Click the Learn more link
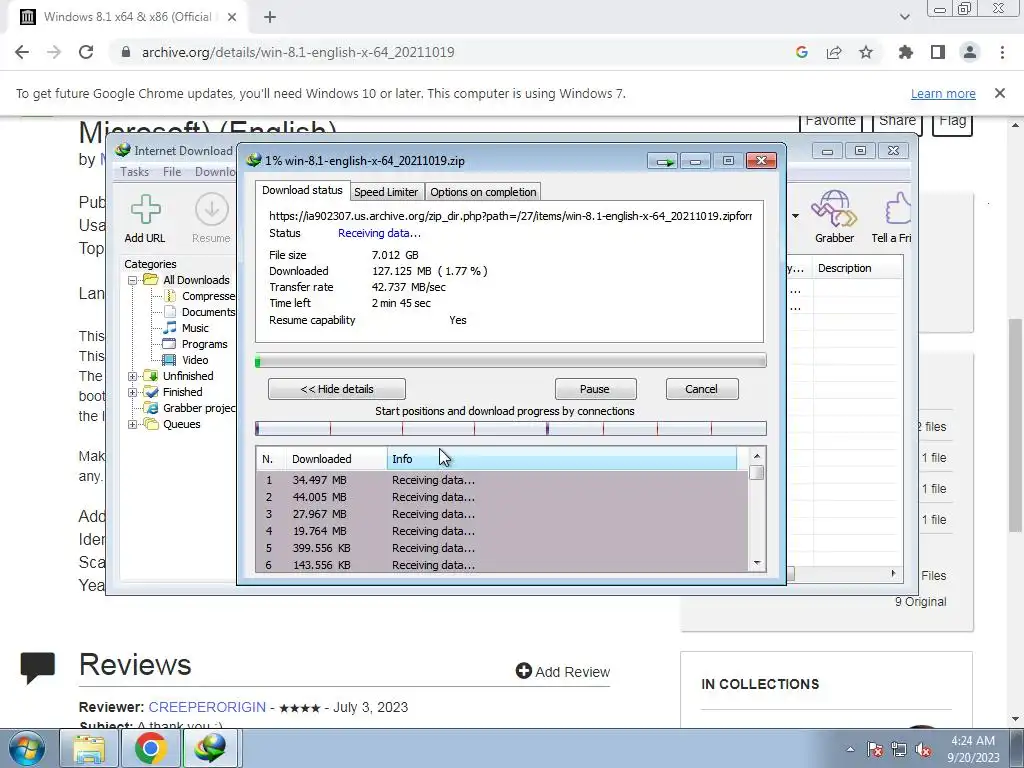The width and height of the screenshot is (1024, 768). click(x=943, y=93)
